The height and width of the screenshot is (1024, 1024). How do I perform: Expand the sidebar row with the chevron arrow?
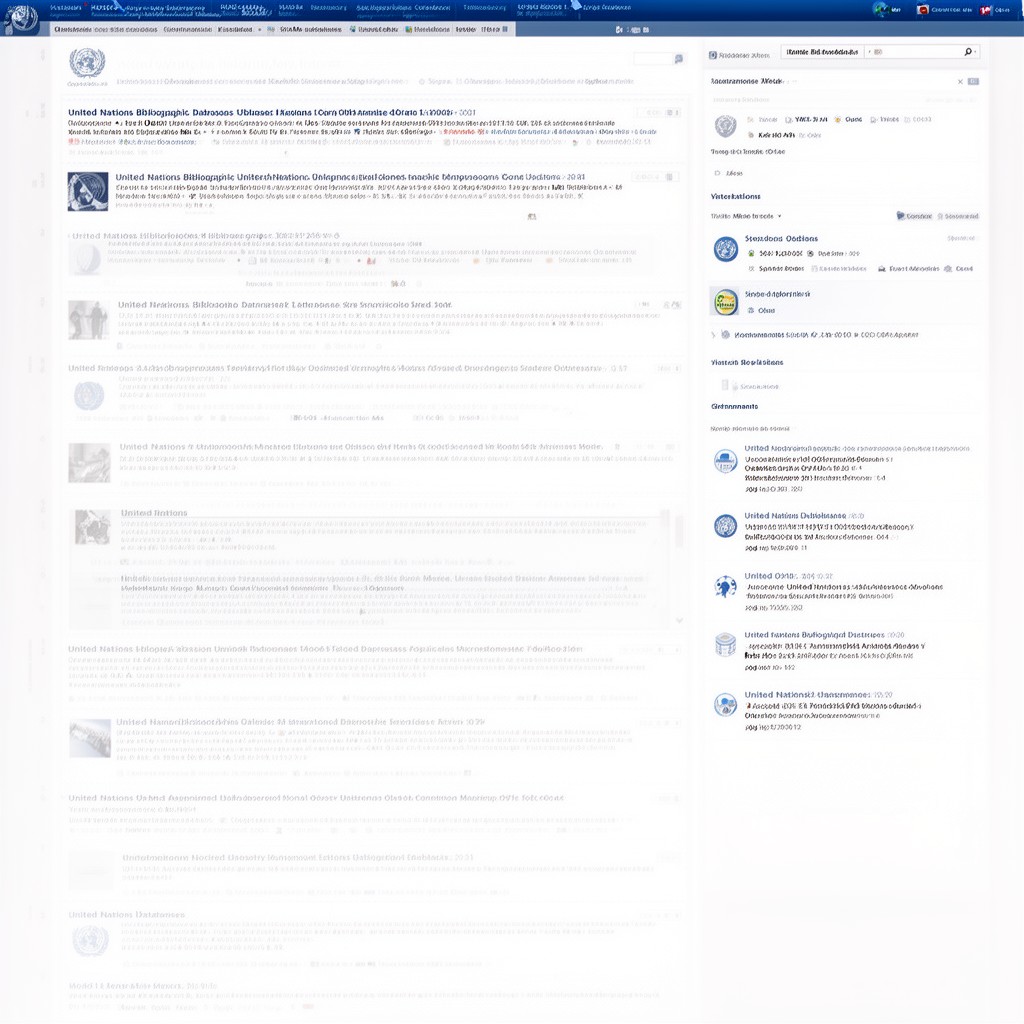[x=713, y=335]
